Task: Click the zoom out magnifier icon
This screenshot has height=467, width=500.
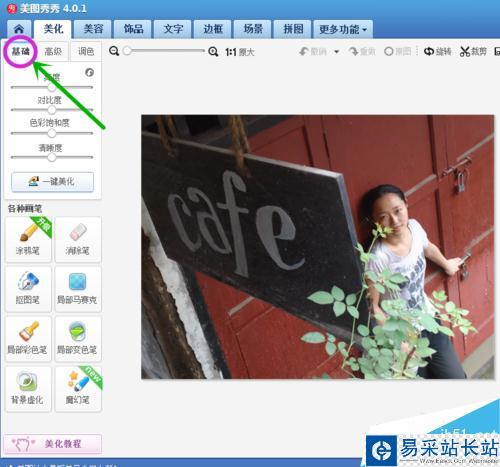Action: [114, 51]
